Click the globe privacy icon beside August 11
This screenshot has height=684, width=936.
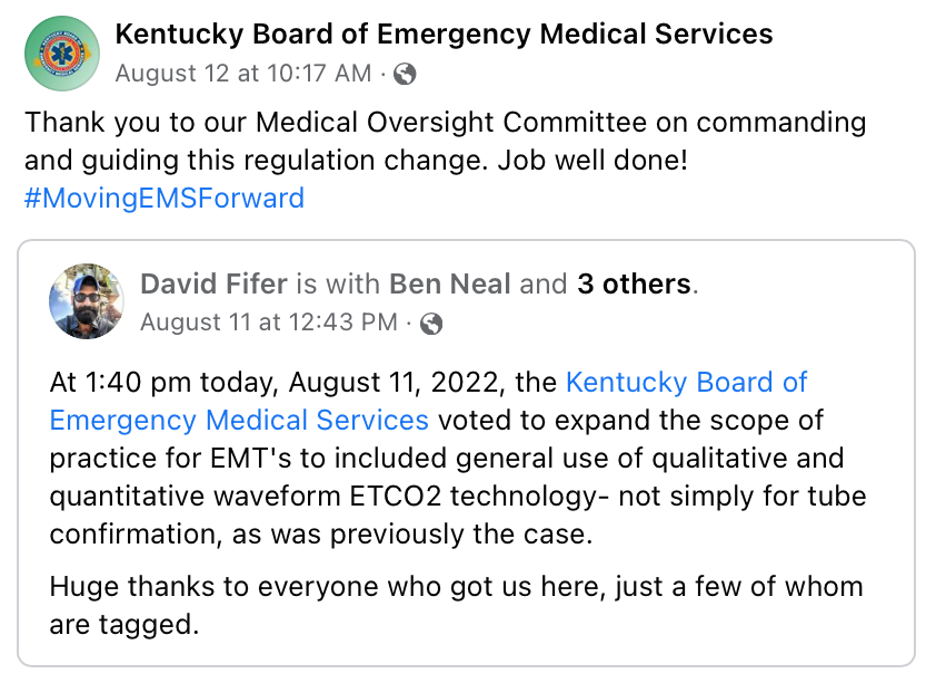pos(432,322)
